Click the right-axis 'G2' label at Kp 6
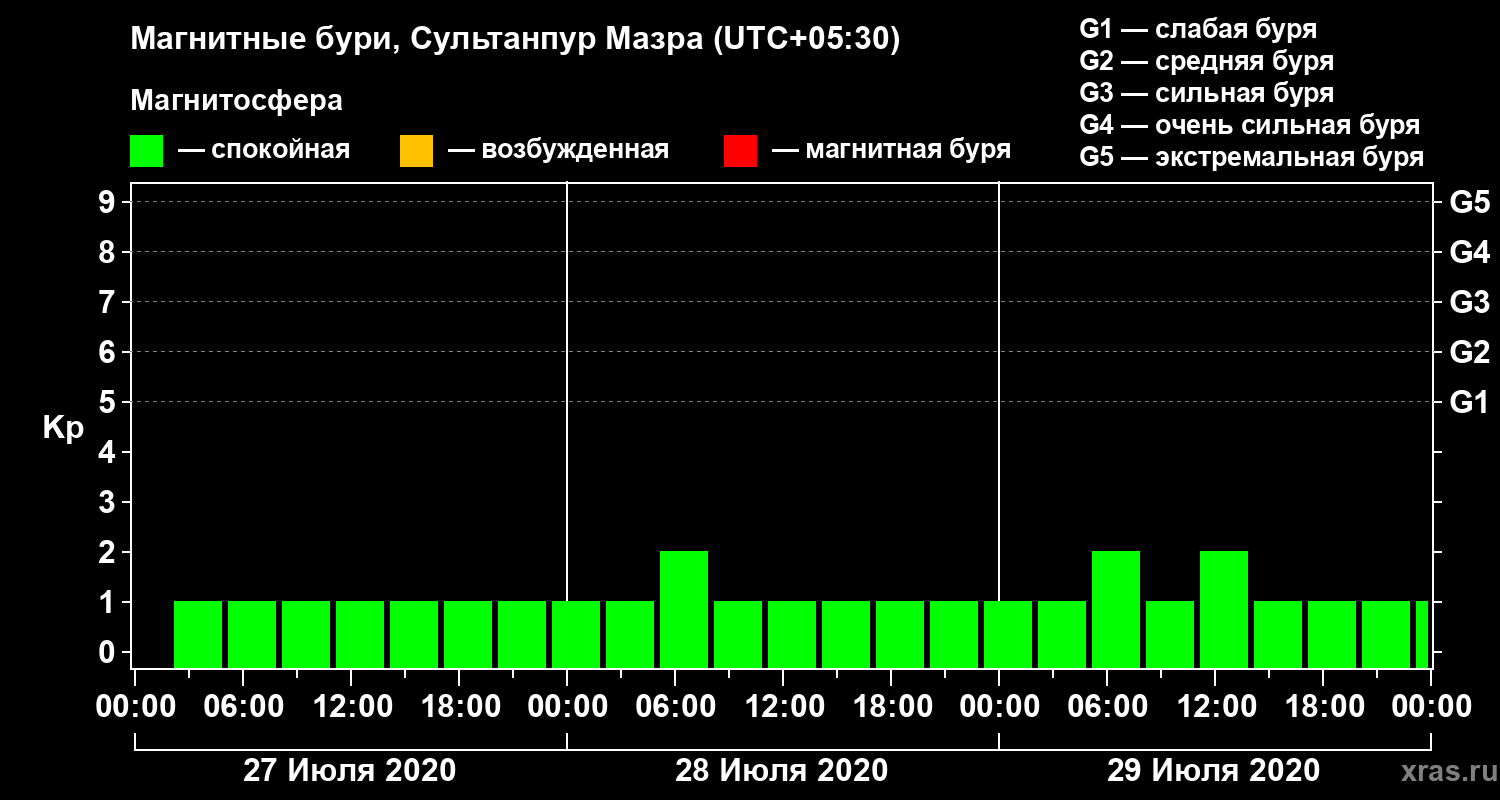This screenshot has width=1500, height=800. tap(1469, 352)
